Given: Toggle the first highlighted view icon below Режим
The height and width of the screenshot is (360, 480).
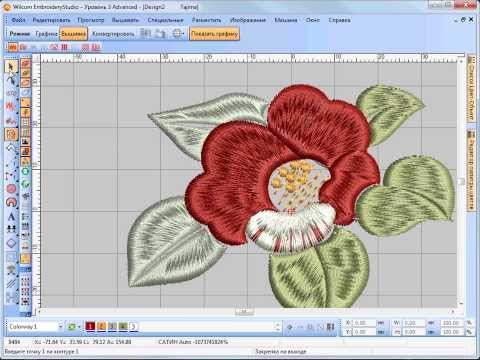Looking at the screenshot, I should click(12, 47).
